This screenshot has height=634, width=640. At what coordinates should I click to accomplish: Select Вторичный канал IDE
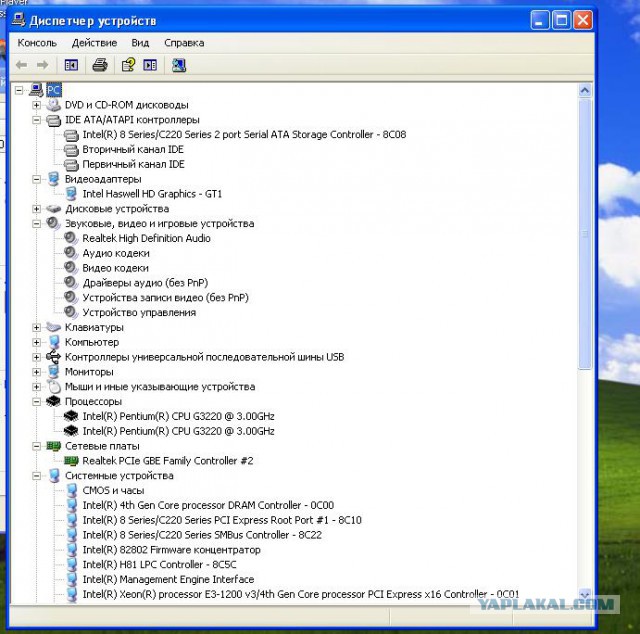pyautogui.click(x=133, y=149)
